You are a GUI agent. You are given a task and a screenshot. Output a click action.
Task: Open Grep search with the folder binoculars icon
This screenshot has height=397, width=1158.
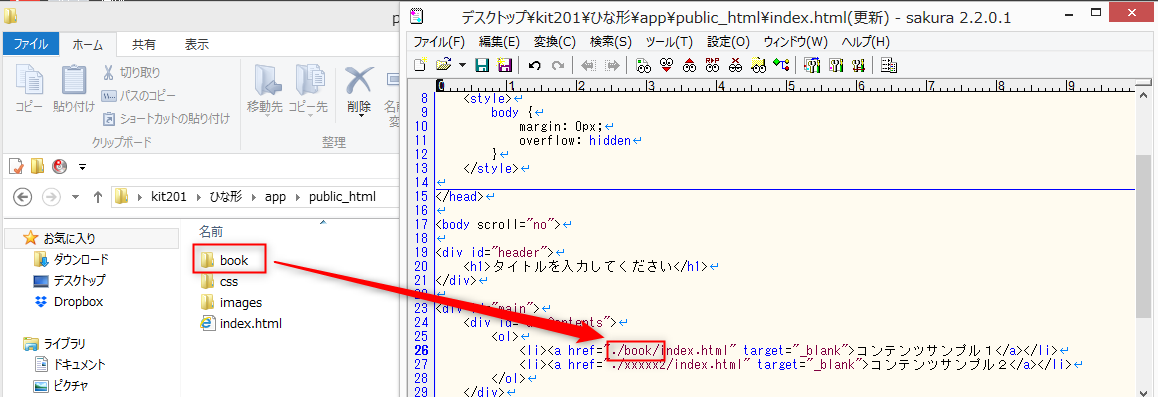pyautogui.click(x=758, y=65)
